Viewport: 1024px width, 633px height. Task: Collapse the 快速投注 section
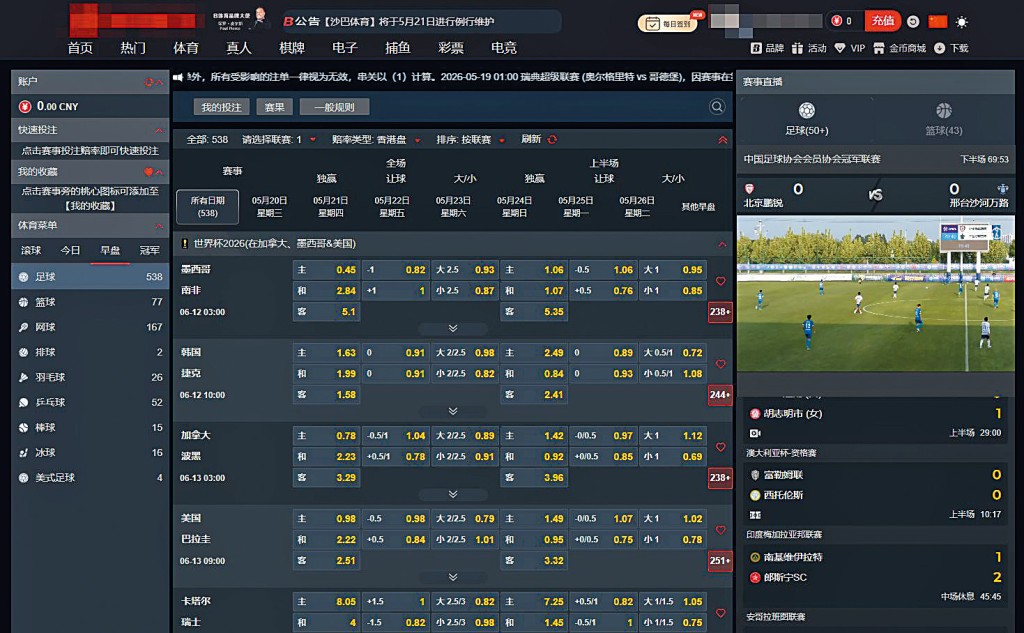point(159,130)
